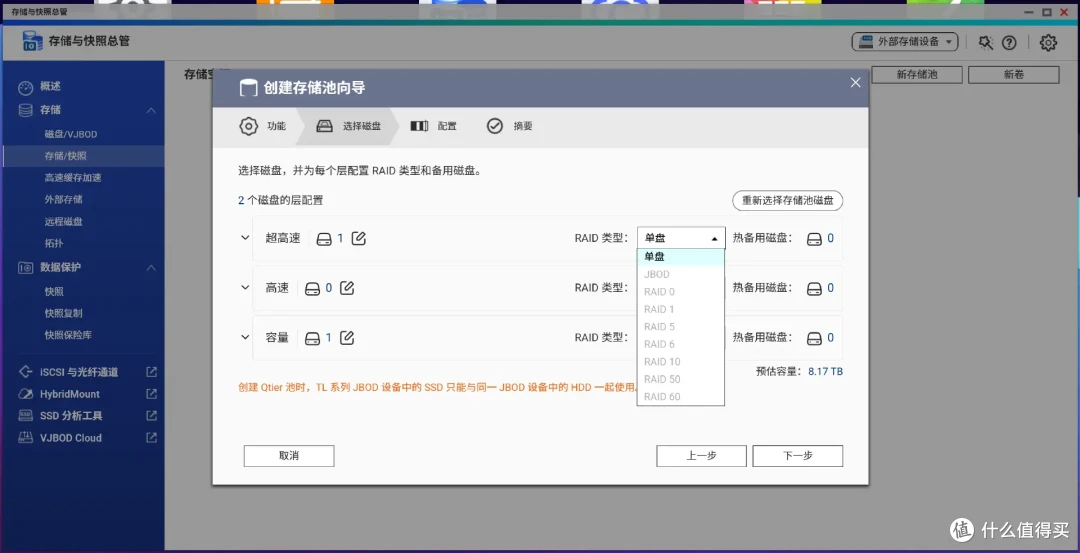The height and width of the screenshot is (553, 1080).
Task: Go to the 功能 wizard step
Action: coord(262,126)
